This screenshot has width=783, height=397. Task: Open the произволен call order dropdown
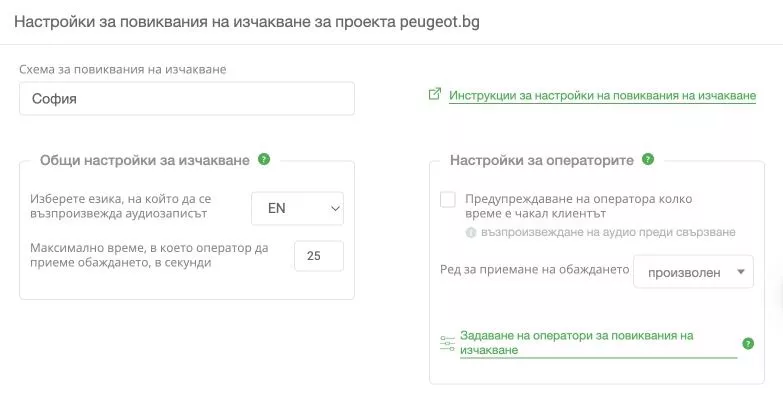tap(693, 272)
